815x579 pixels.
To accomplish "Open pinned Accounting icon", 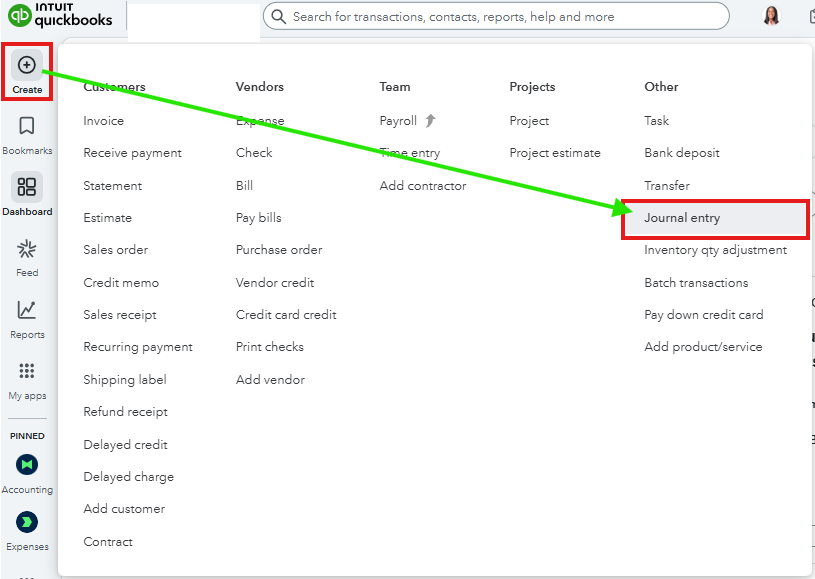I will (27, 464).
